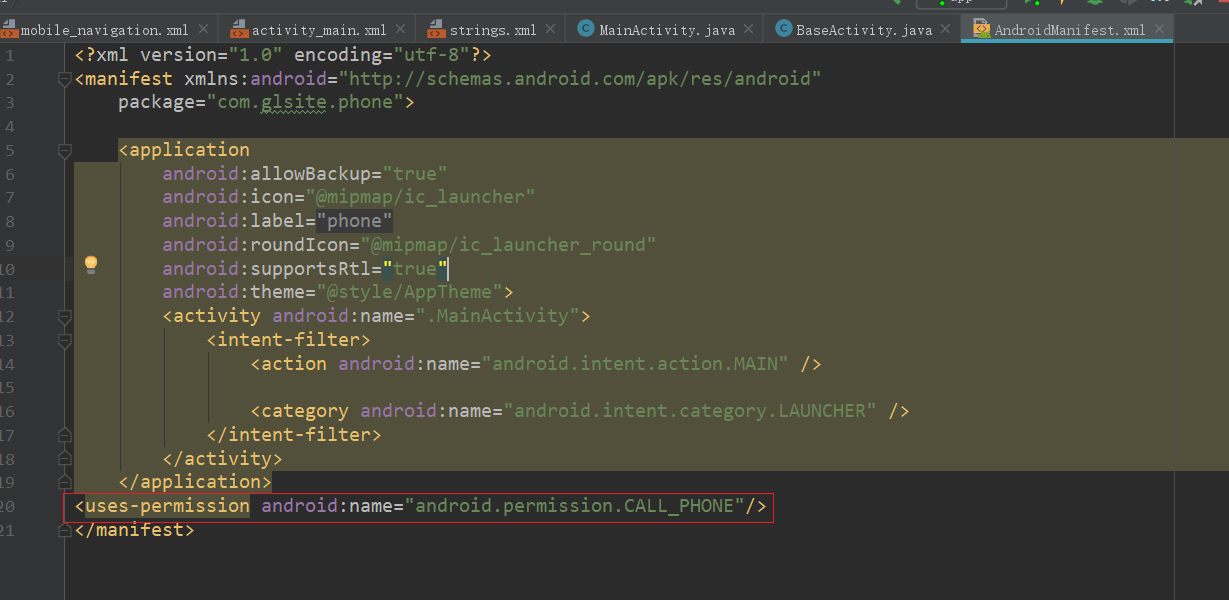Place cursor in the com.glsite.phone package value

point(300,101)
